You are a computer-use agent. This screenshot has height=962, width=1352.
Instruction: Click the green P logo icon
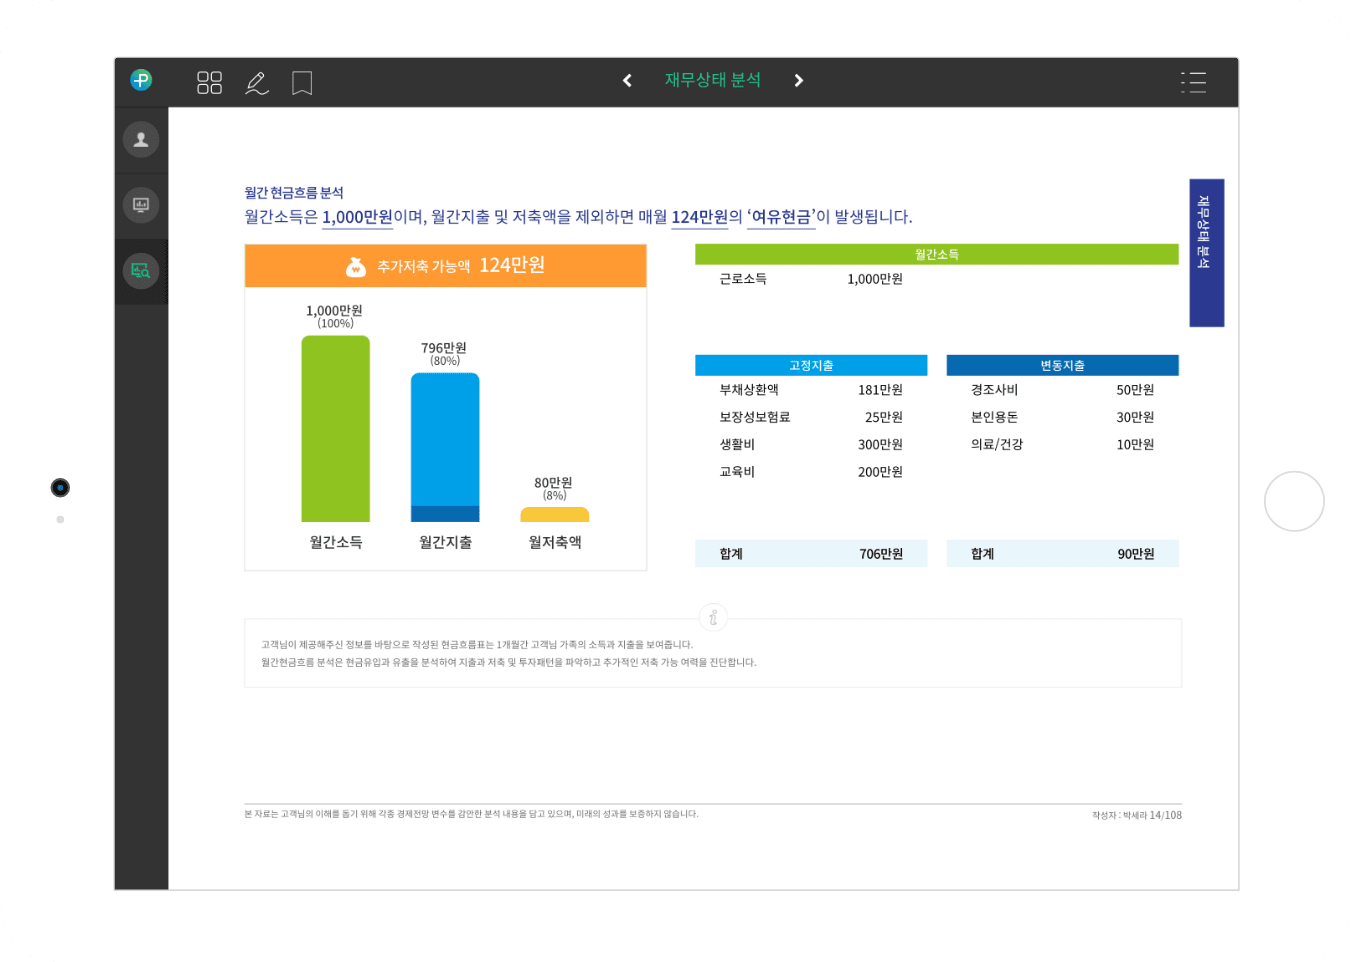[141, 80]
